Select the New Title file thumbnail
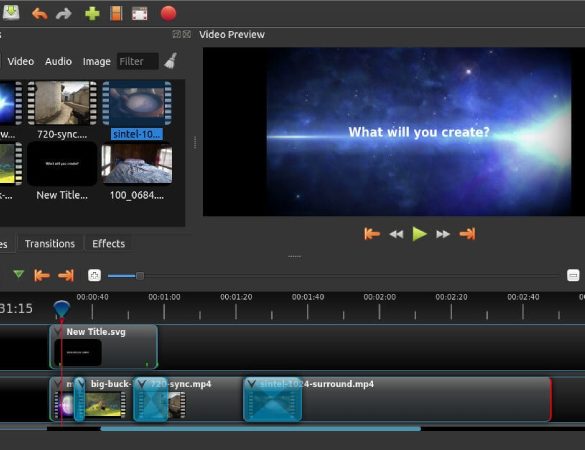Screen dimensions: 585x450 coord(62,164)
